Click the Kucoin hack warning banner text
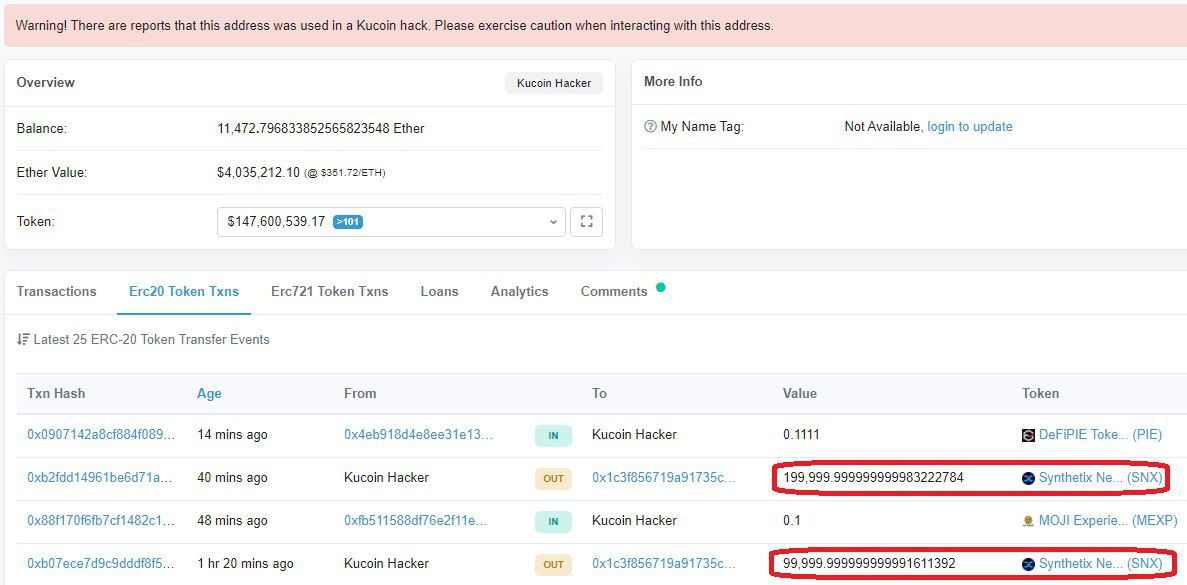The height and width of the screenshot is (585, 1187). pyautogui.click(x=394, y=25)
